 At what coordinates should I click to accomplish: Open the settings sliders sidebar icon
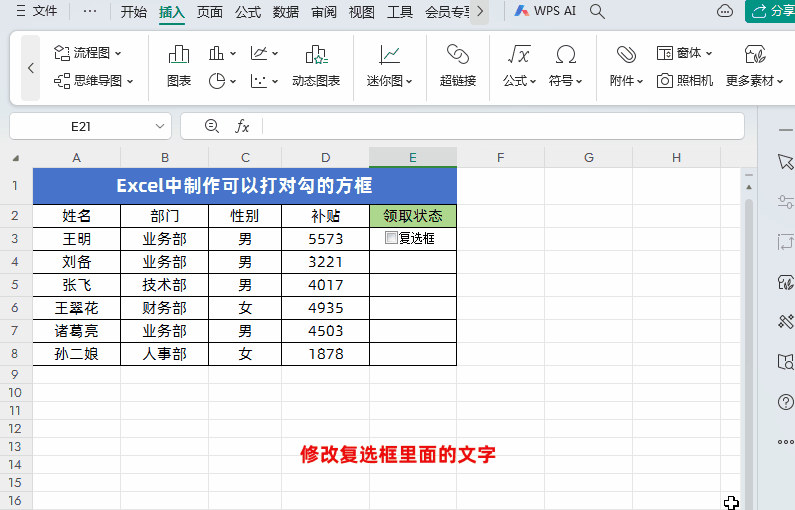coord(785,202)
